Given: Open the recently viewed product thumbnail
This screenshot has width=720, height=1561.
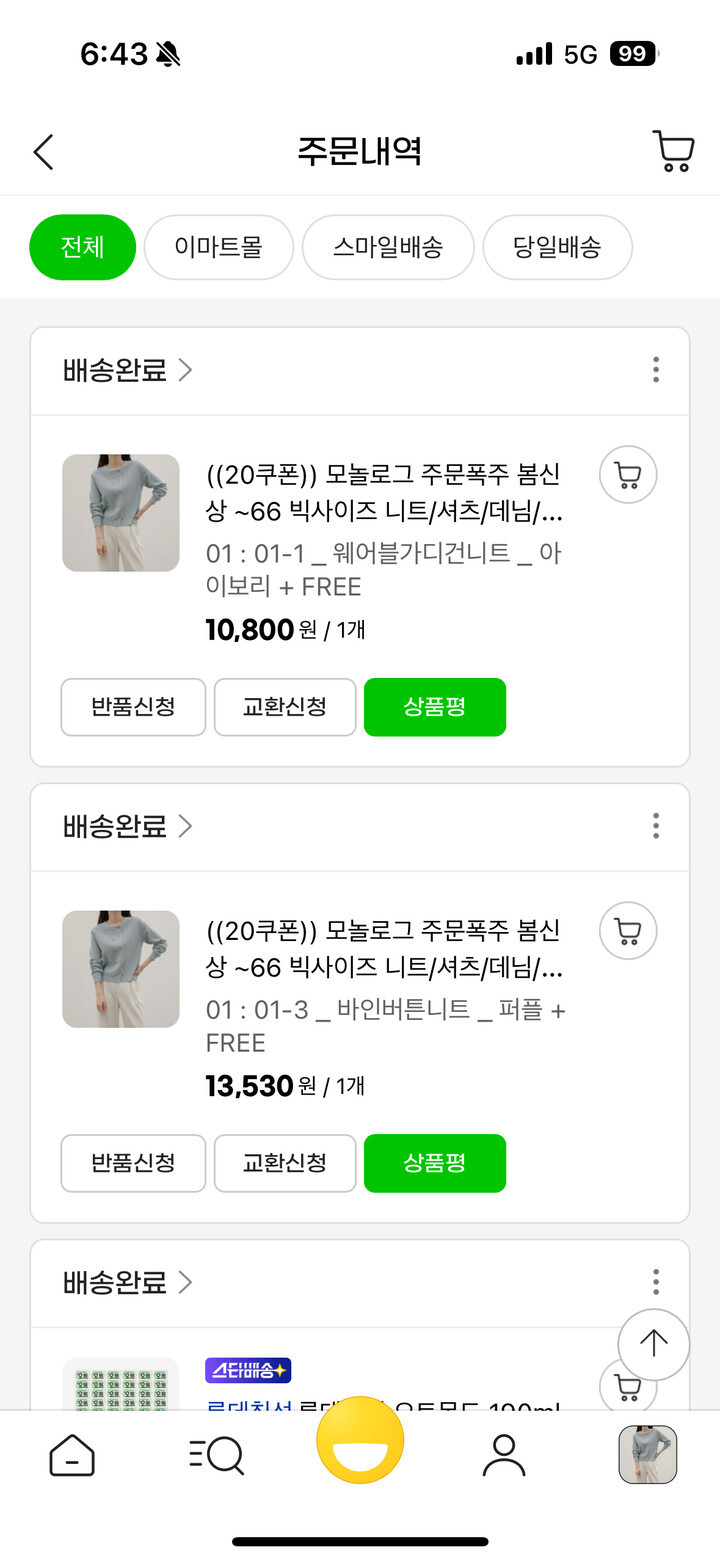Looking at the screenshot, I should (x=648, y=1455).
